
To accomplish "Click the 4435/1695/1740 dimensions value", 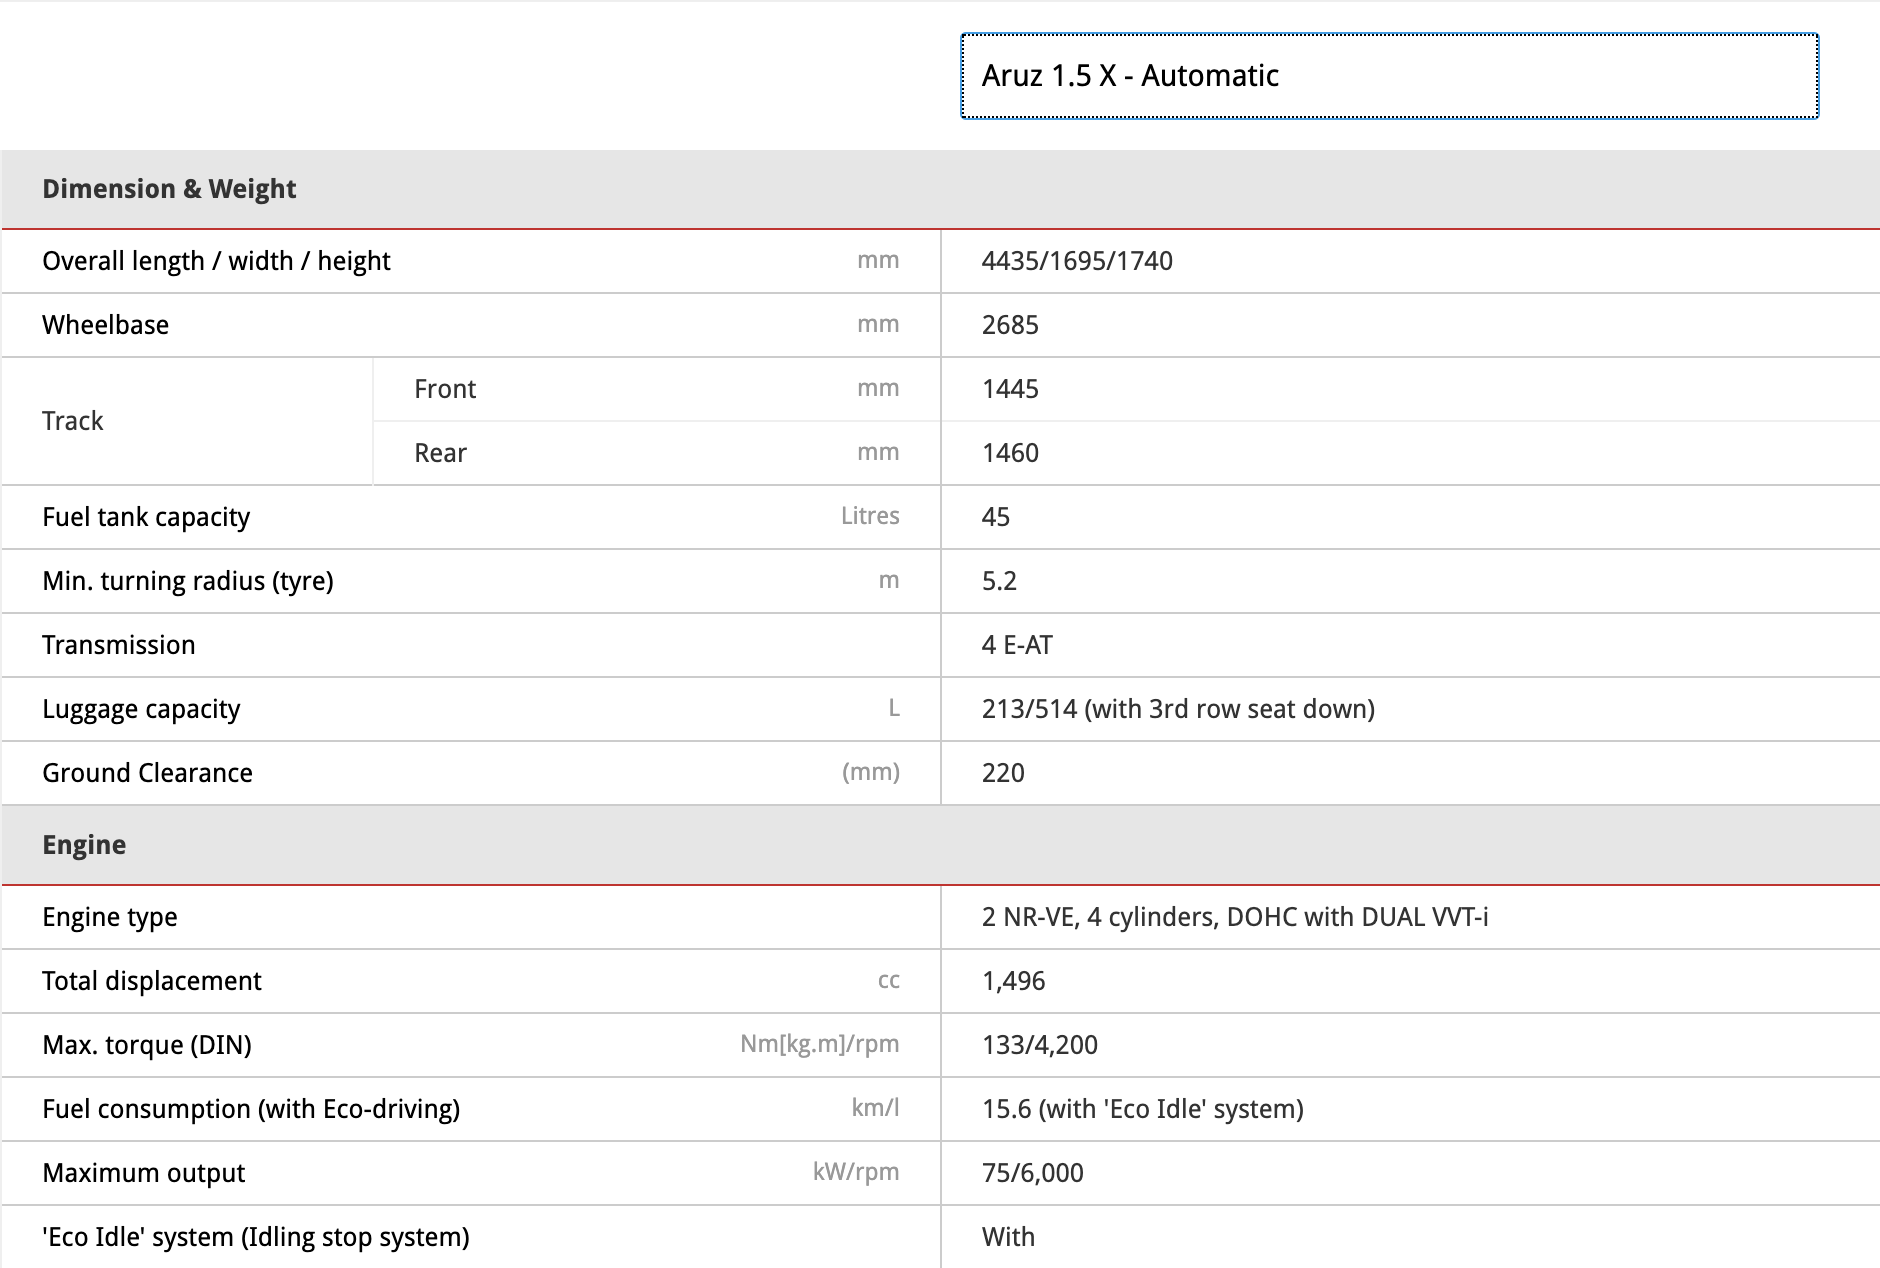I will pos(1077,261).
